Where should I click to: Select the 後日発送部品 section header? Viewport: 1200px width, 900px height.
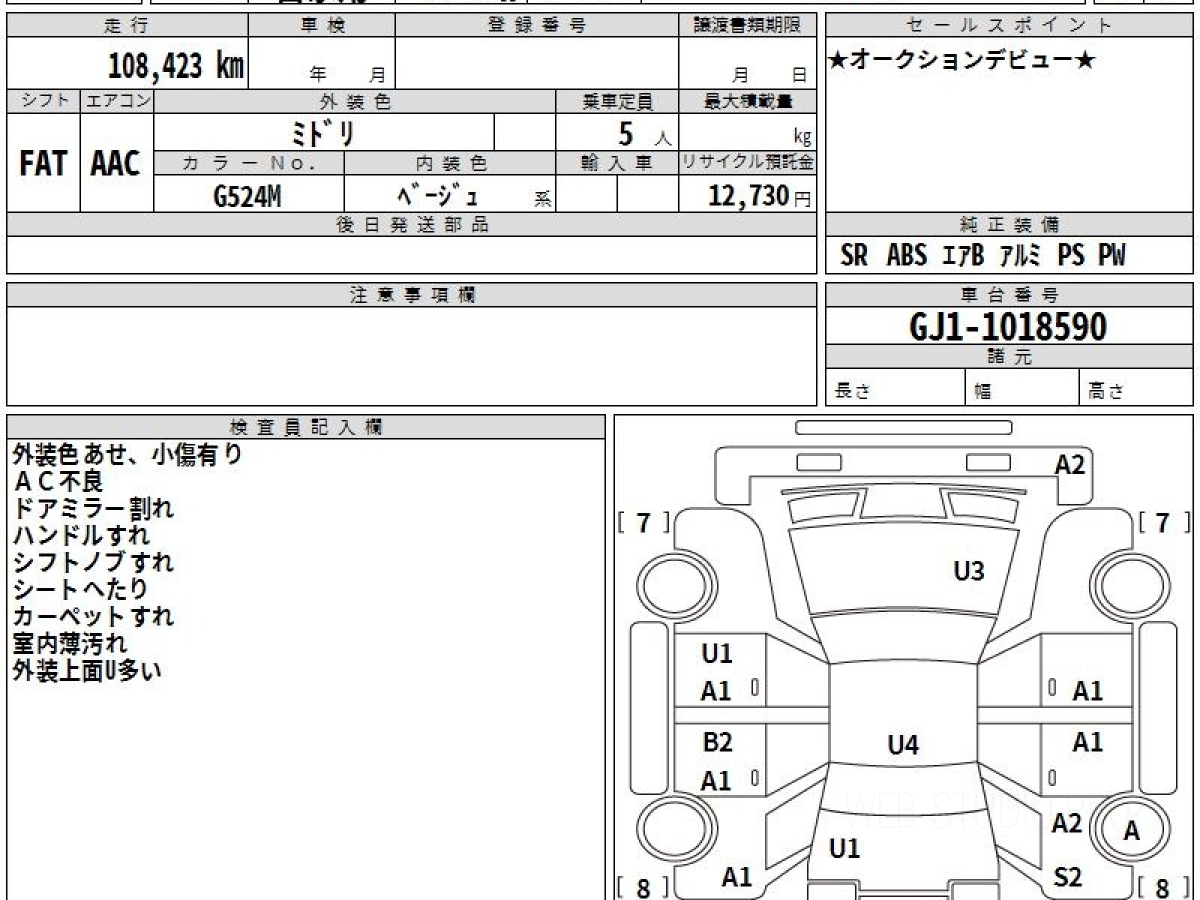pyautogui.click(x=411, y=225)
